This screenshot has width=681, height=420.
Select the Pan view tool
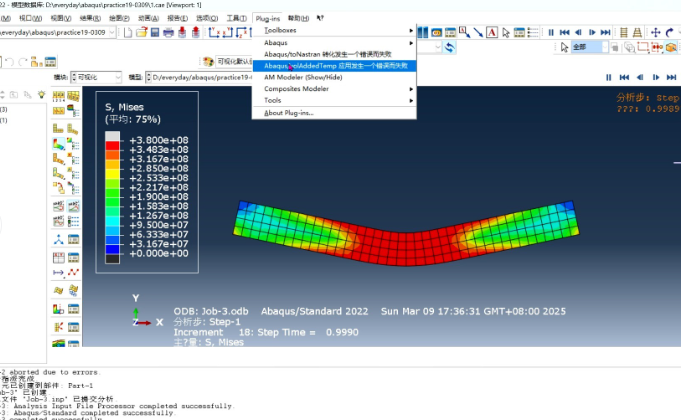pos(654,32)
